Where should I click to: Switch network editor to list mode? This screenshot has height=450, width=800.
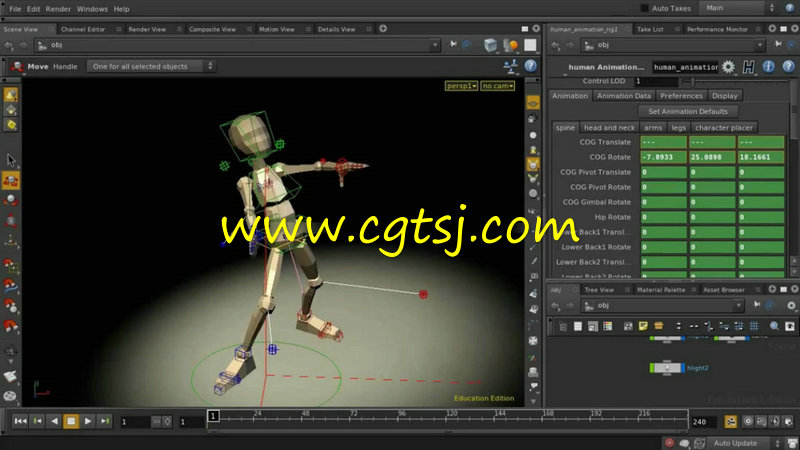[578, 326]
